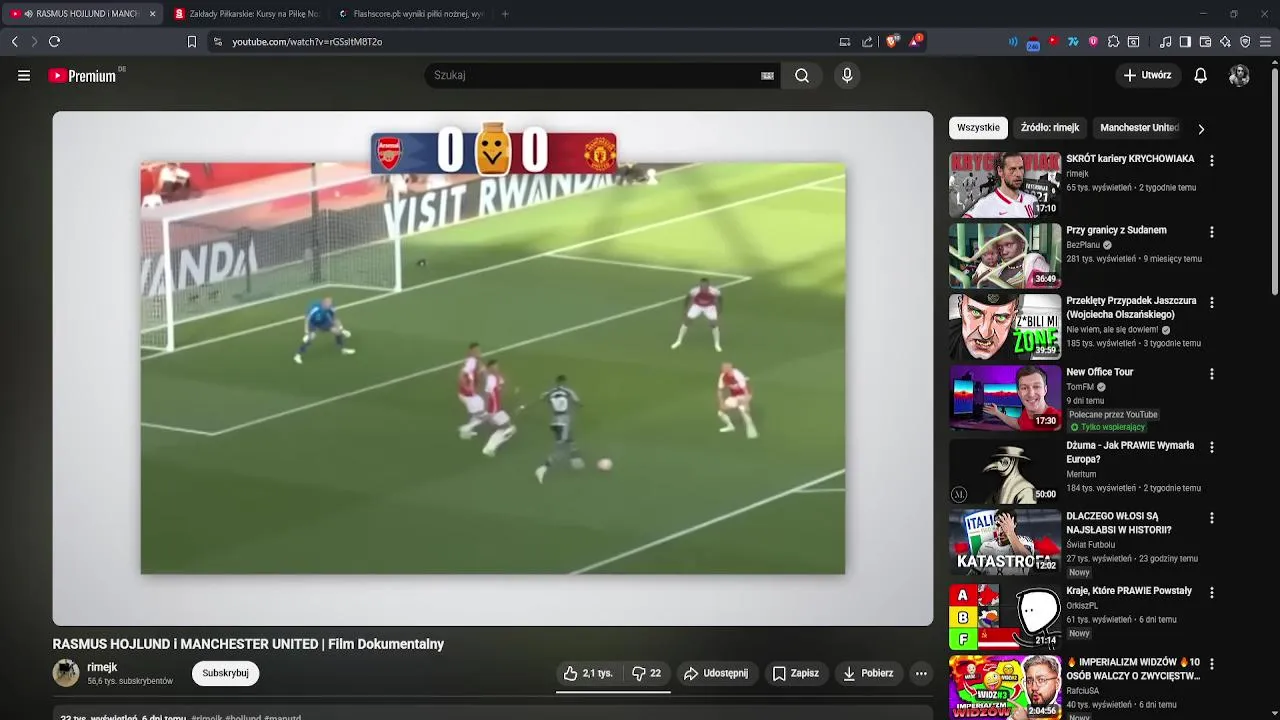Start voice search with microphone
Viewport: 1280px width, 720px height.
847,75
